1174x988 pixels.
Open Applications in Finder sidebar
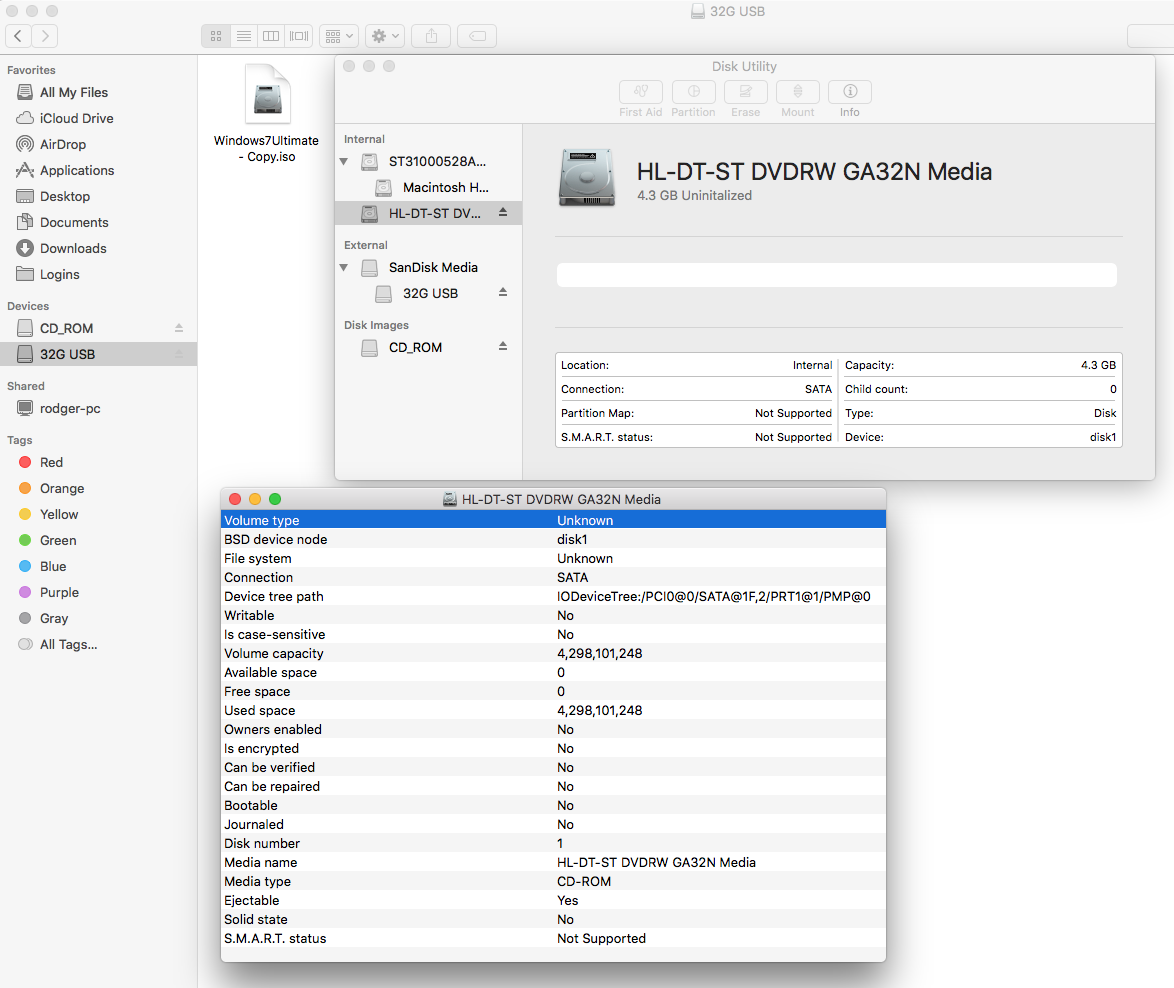coord(98,171)
